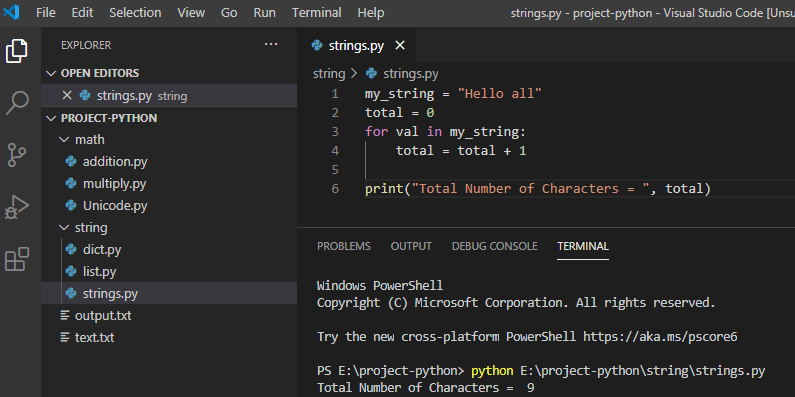Click line number 1 in editor gutter
Image resolution: width=795 pixels, height=397 pixels.
click(335, 94)
